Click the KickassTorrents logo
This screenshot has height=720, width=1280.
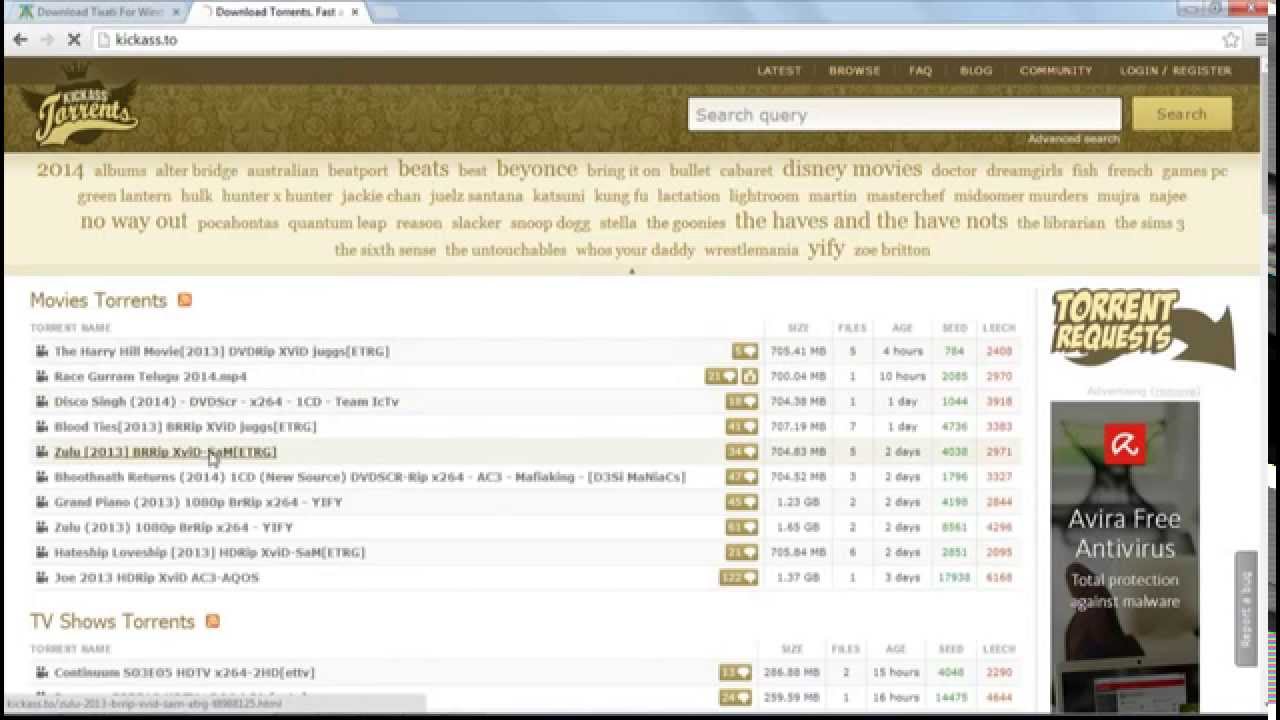click(83, 108)
